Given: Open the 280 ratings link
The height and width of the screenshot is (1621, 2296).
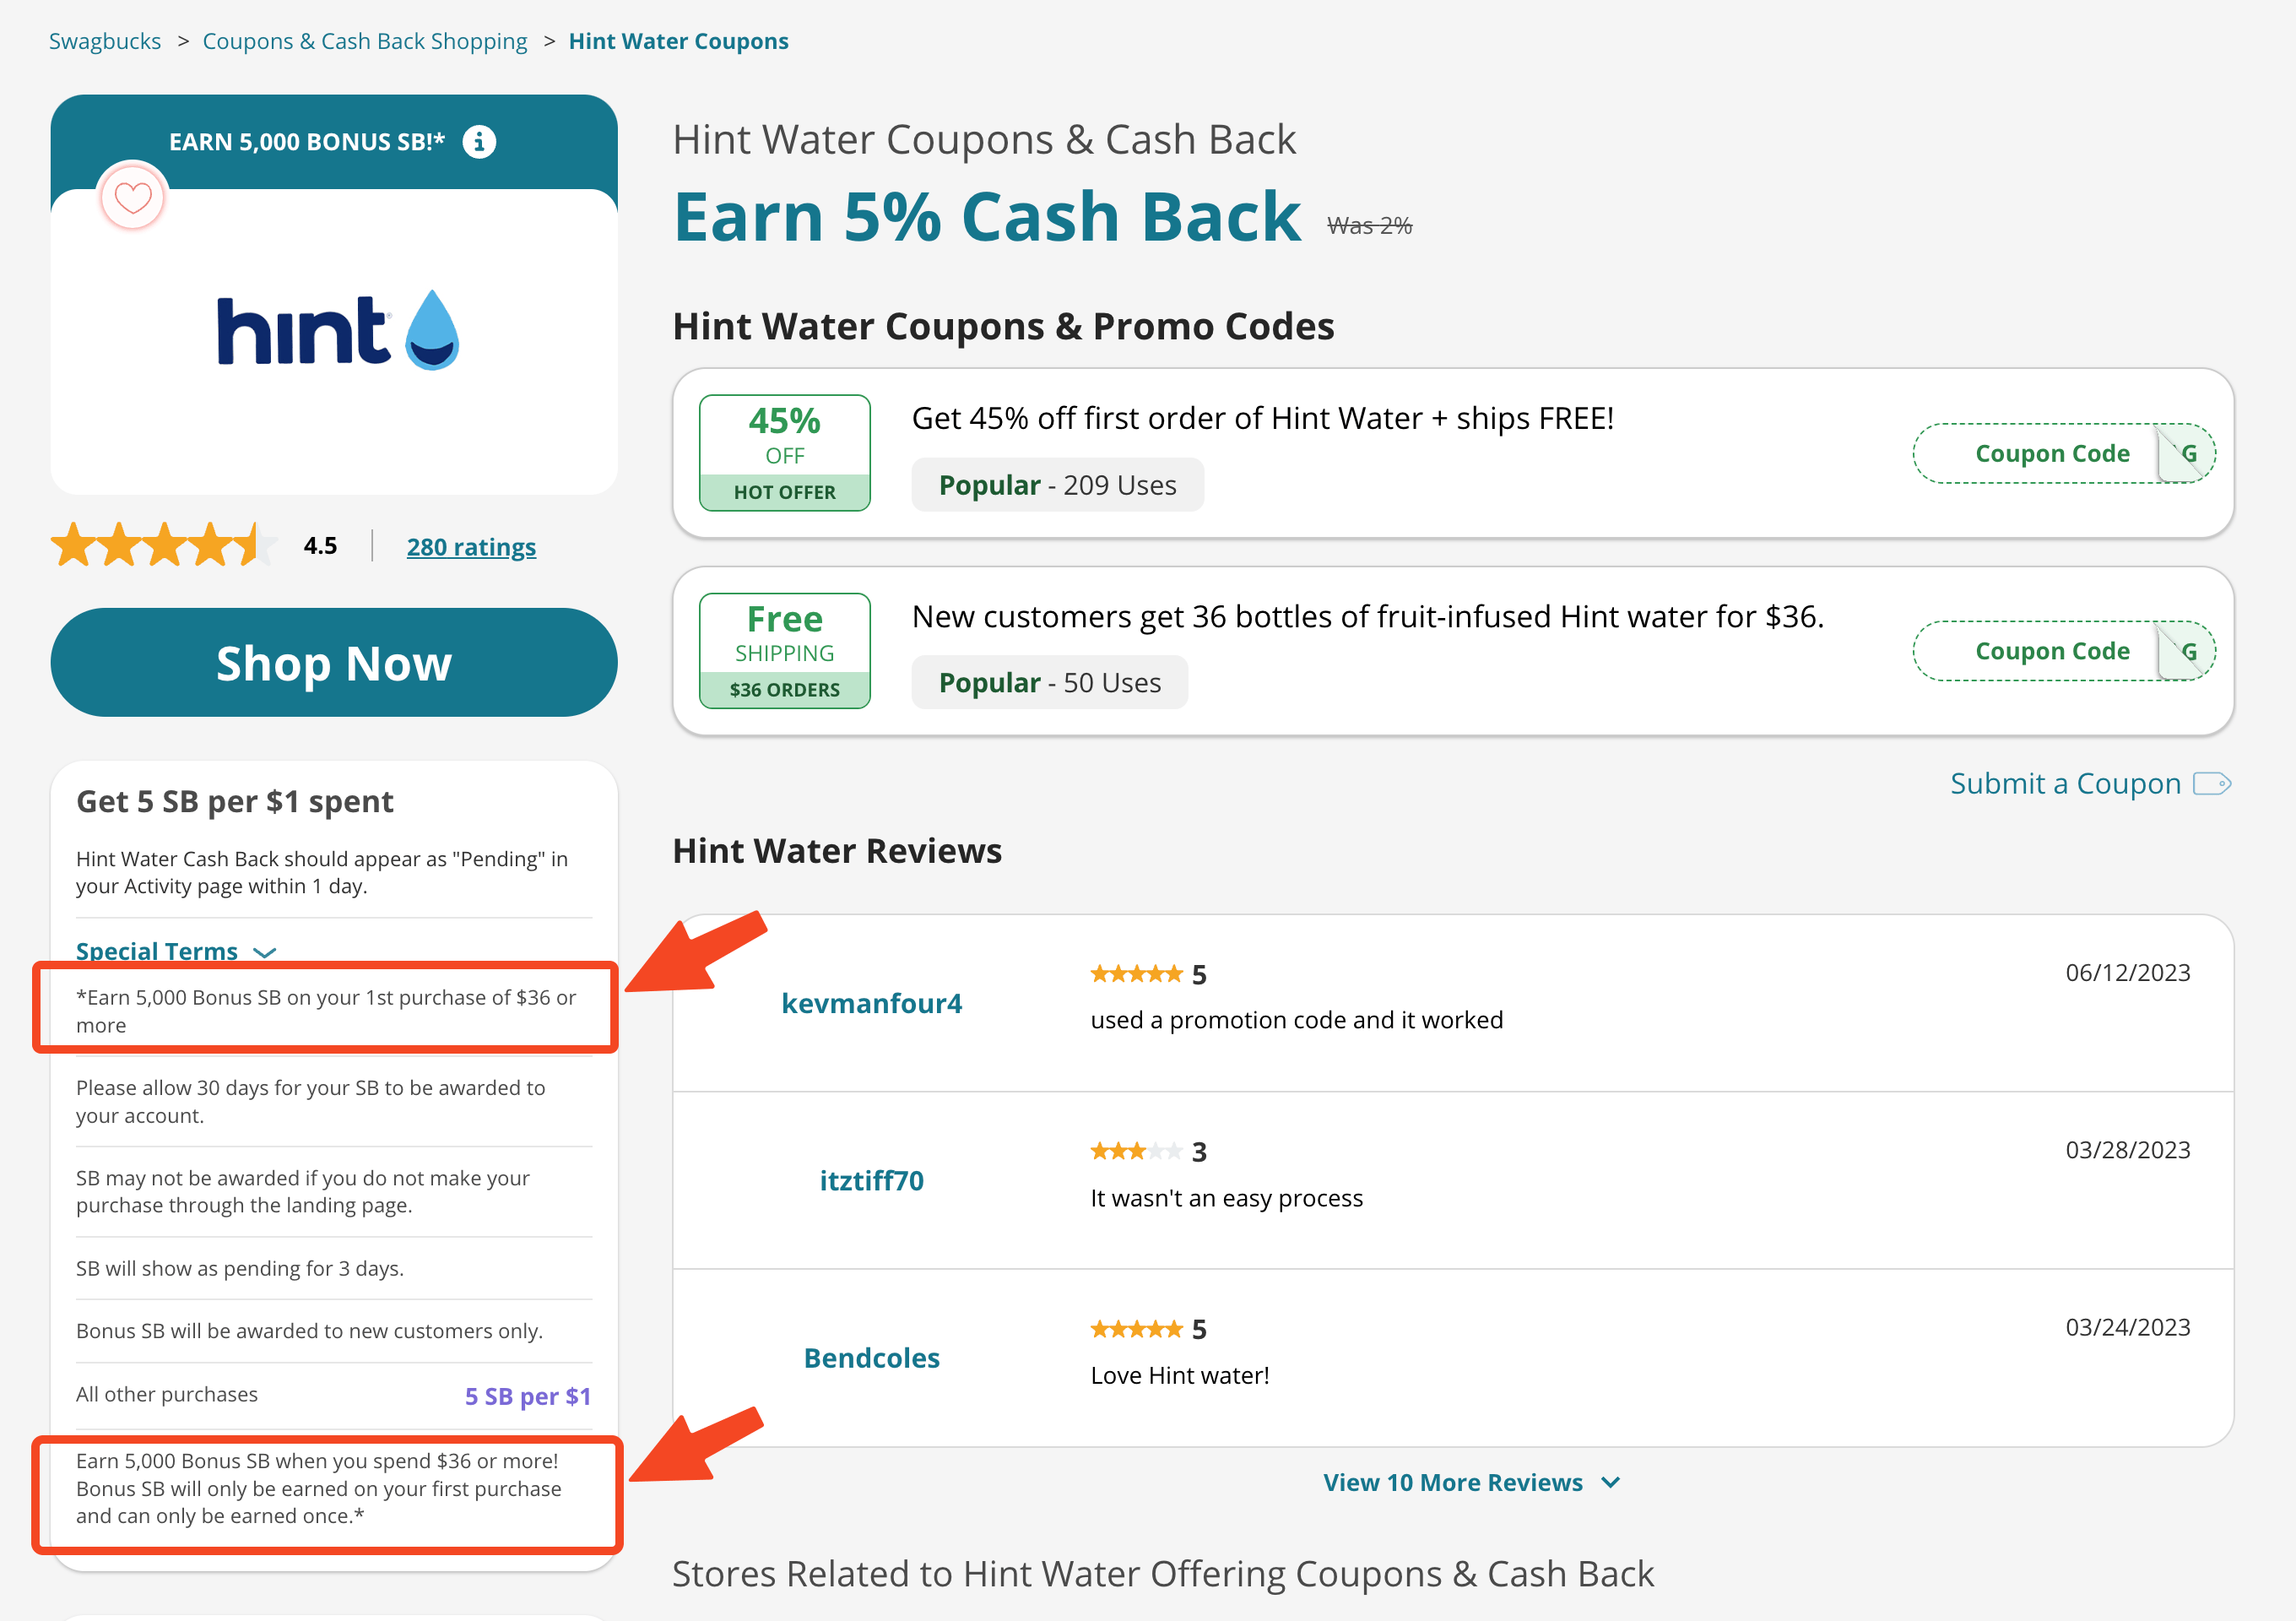Looking at the screenshot, I should [x=471, y=546].
